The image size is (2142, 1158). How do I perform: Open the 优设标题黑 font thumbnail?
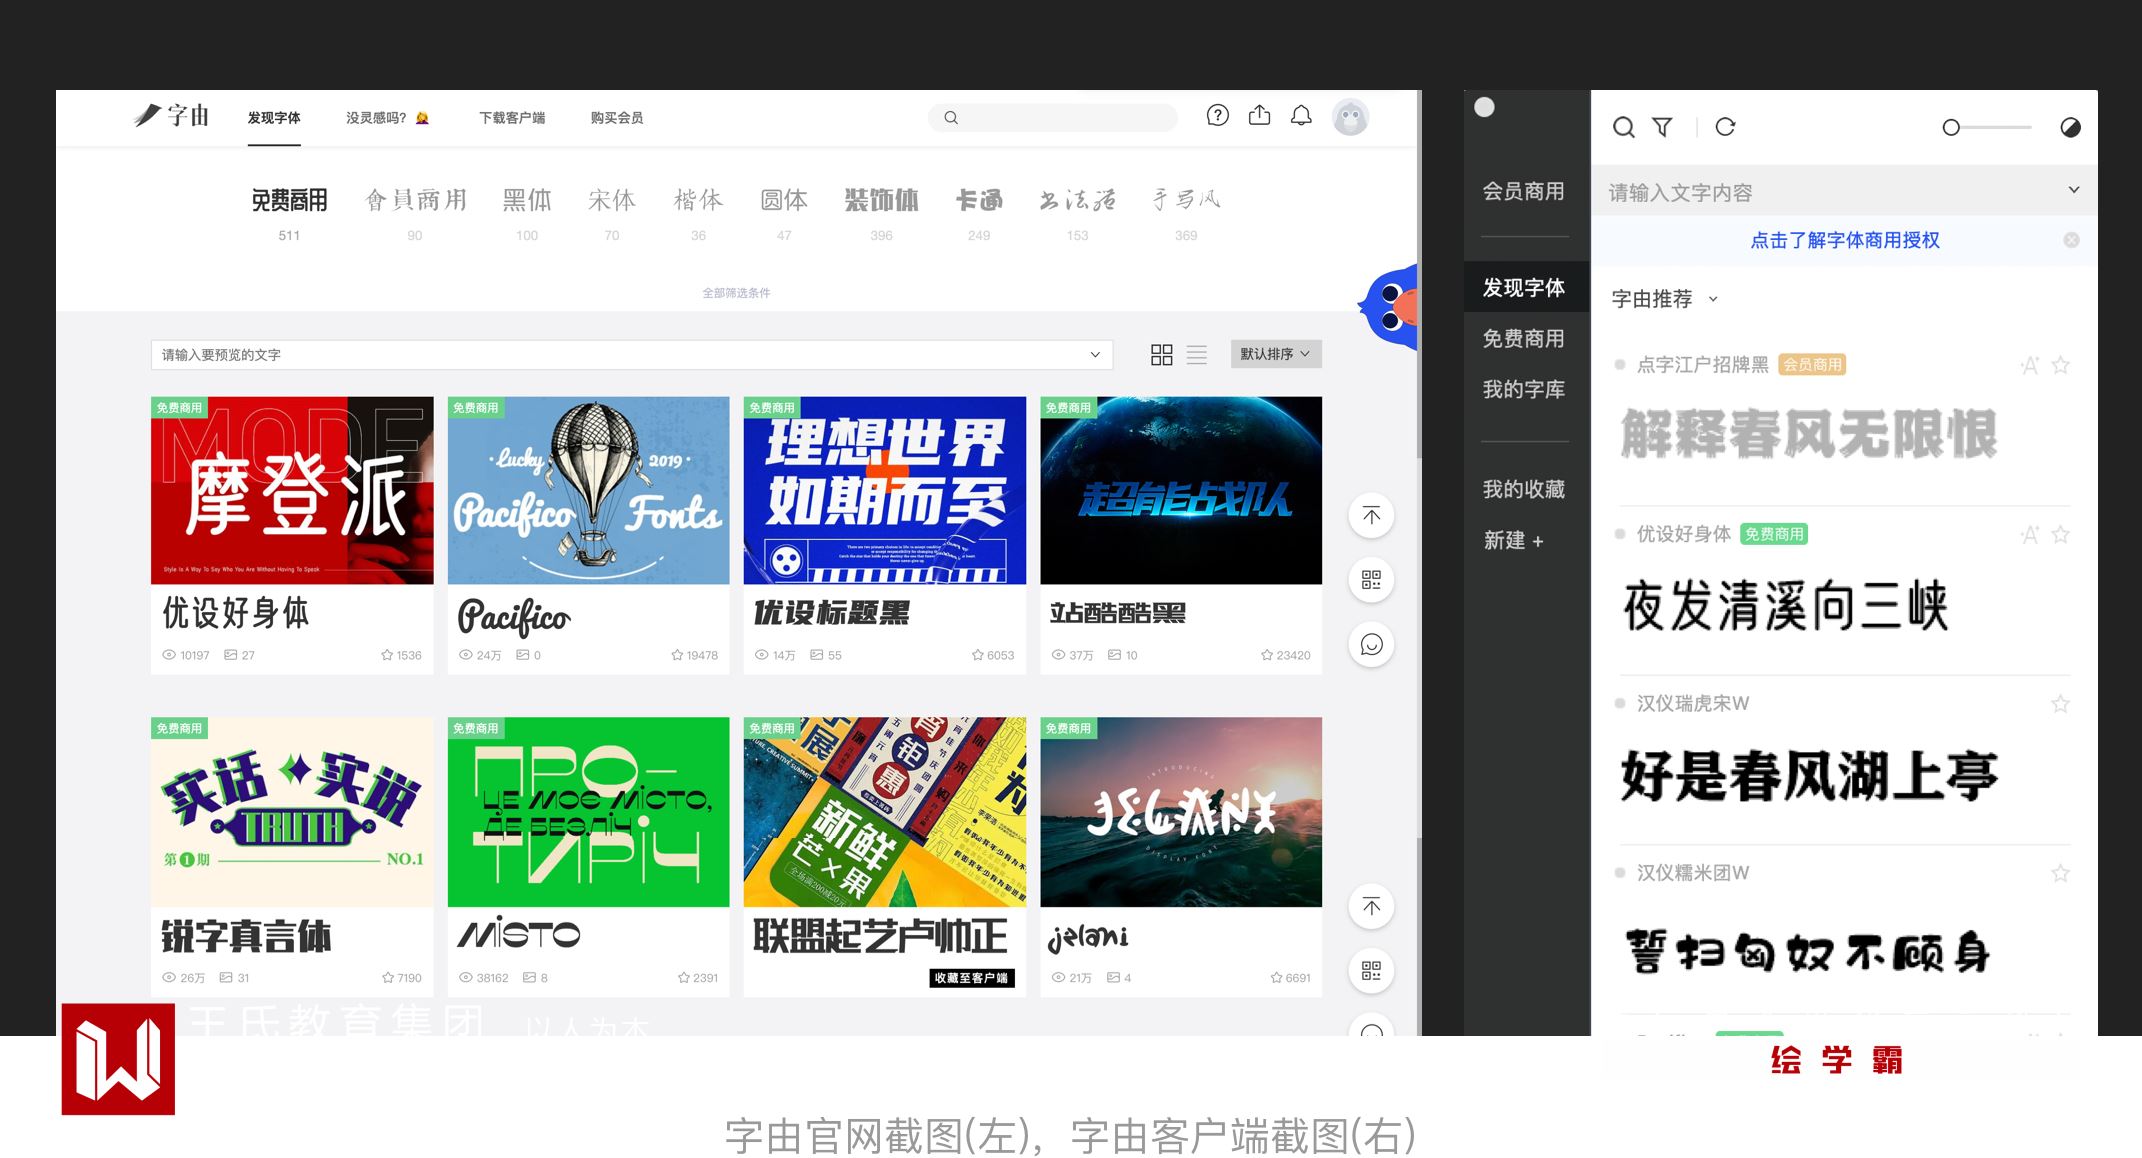884,490
